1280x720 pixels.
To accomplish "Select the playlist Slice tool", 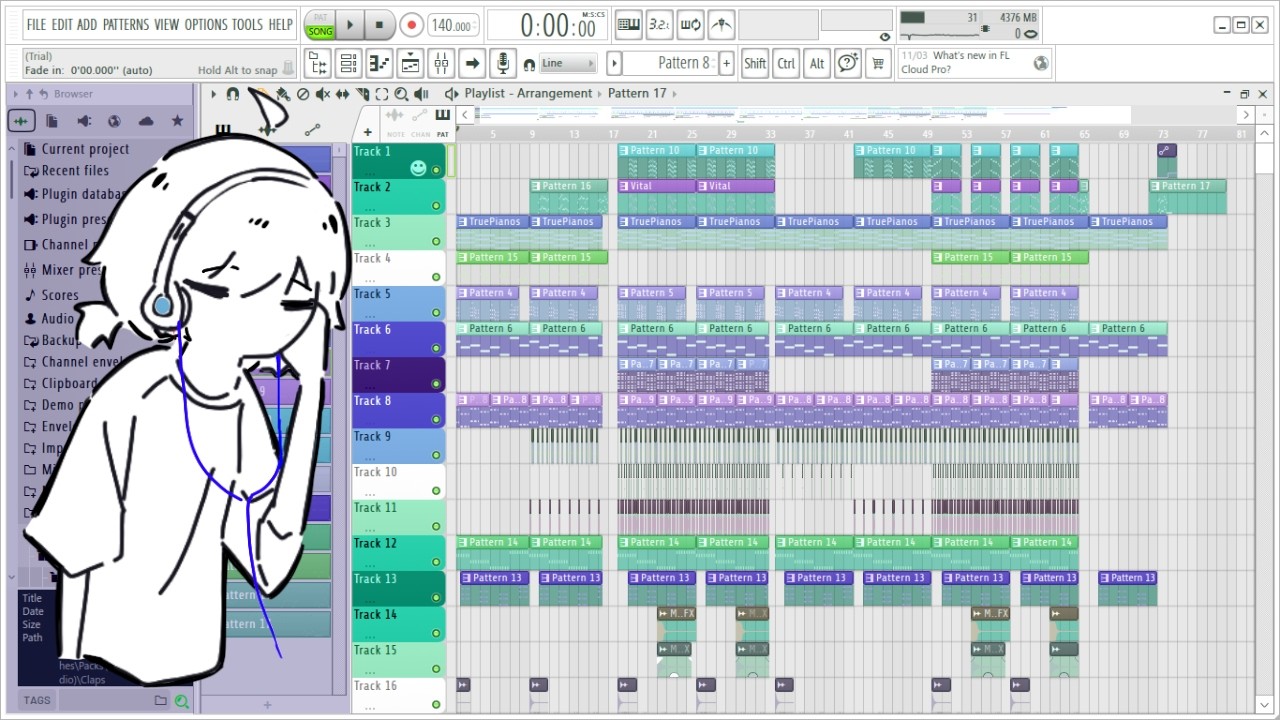I will coord(361,94).
